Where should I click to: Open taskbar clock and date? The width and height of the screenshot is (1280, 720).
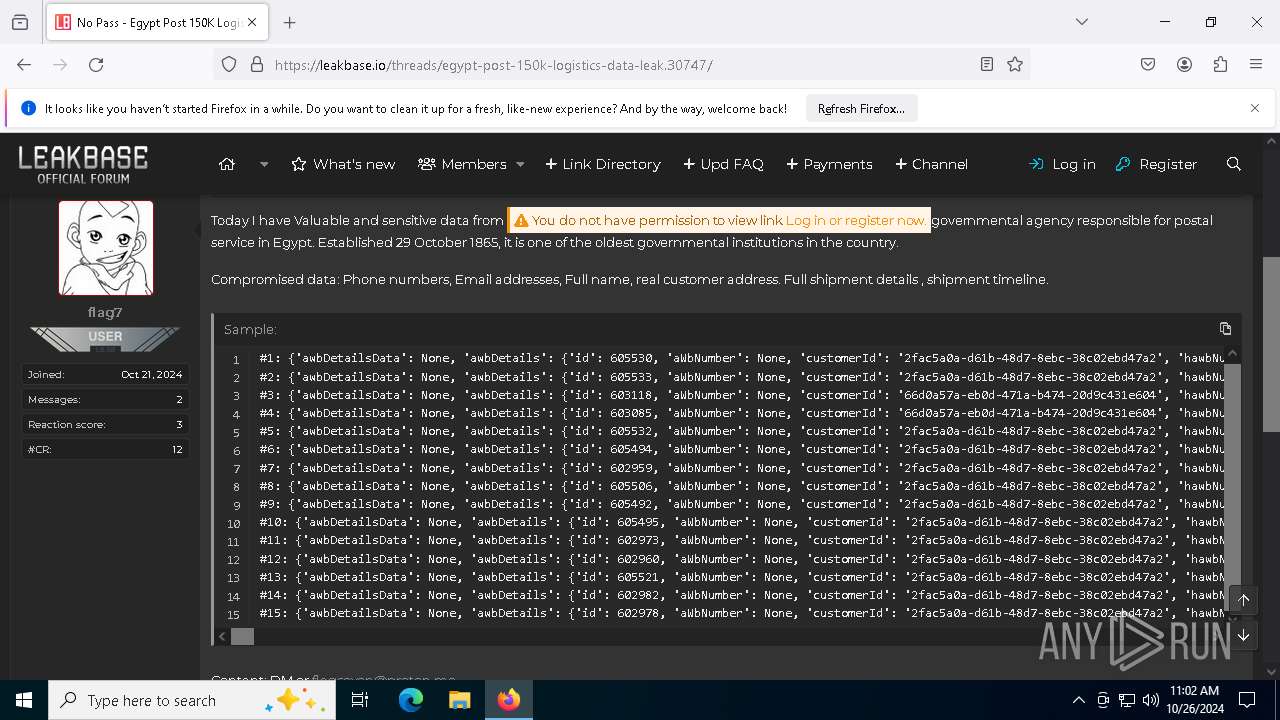tap(1194, 700)
